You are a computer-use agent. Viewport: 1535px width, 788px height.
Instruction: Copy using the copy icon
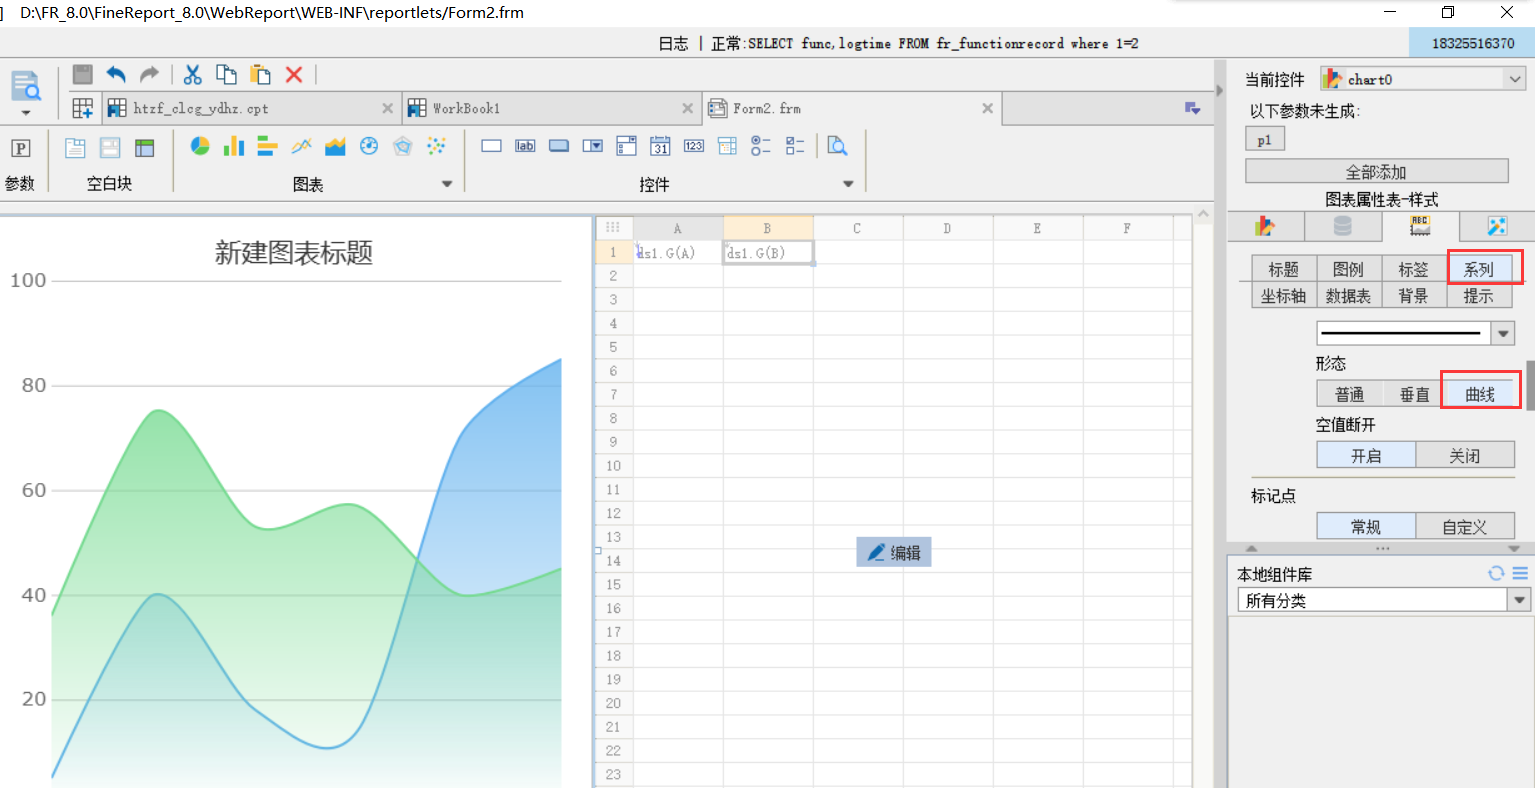(x=227, y=74)
